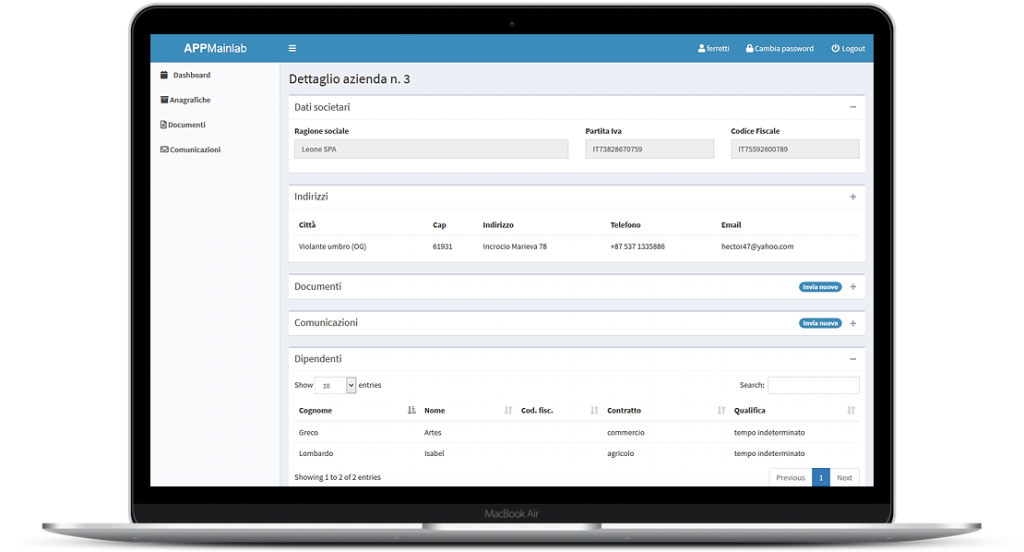Click the hamburger menu toggle icon
The image size is (1024, 552).
tap(292, 48)
